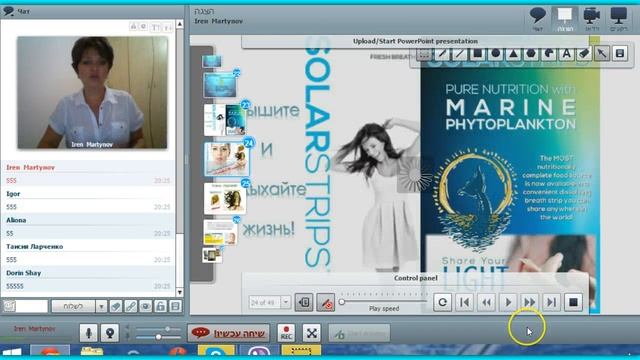Open Upload/Start PowerPoint presentation panel
640x360 pixels.
(415, 41)
